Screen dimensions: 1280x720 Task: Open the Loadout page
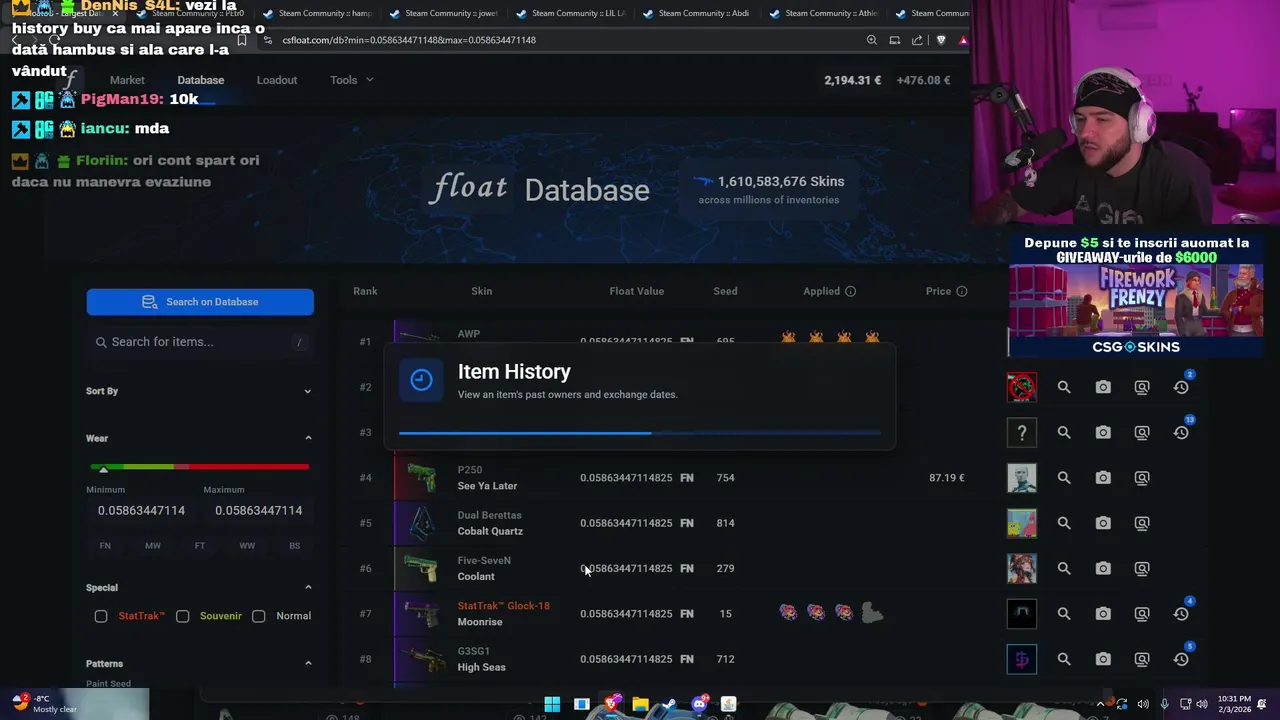pyautogui.click(x=277, y=80)
